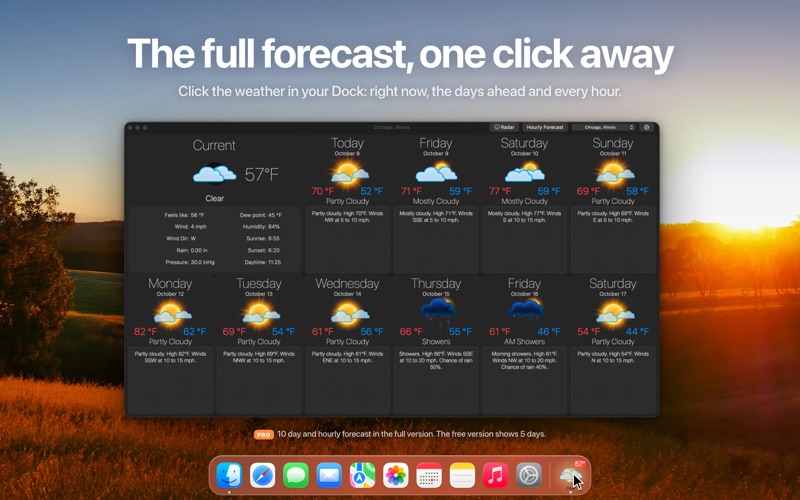The height and width of the screenshot is (500, 800).
Task: Click 'Sunset: 6:20' detail
Action: [x=263, y=251]
